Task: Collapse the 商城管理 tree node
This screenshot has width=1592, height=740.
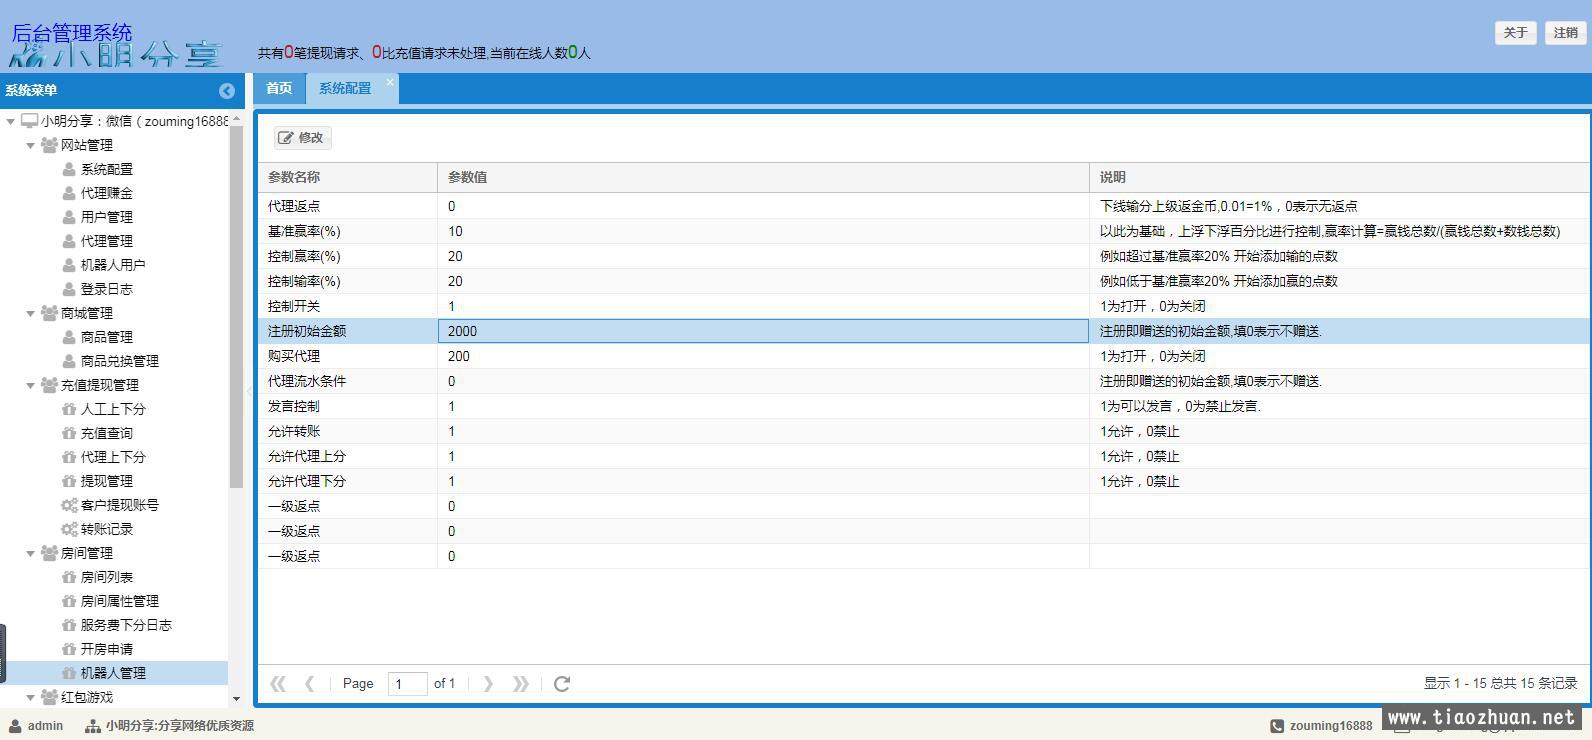Action: point(30,313)
